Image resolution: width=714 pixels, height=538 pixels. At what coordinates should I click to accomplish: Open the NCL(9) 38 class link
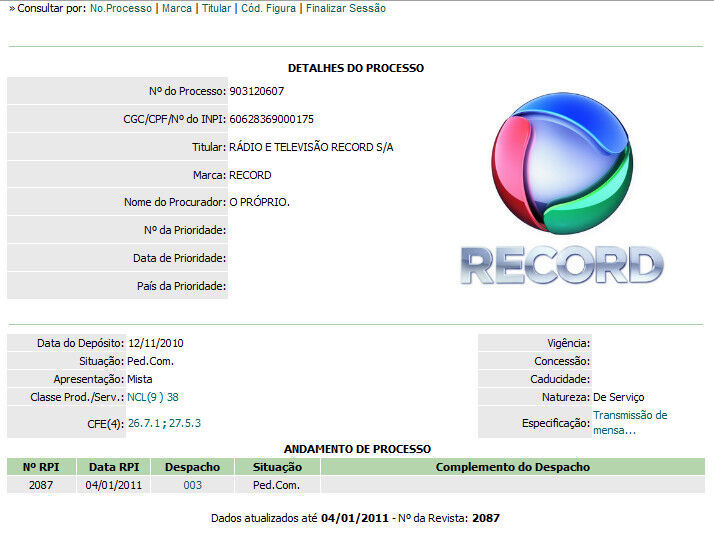(153, 397)
